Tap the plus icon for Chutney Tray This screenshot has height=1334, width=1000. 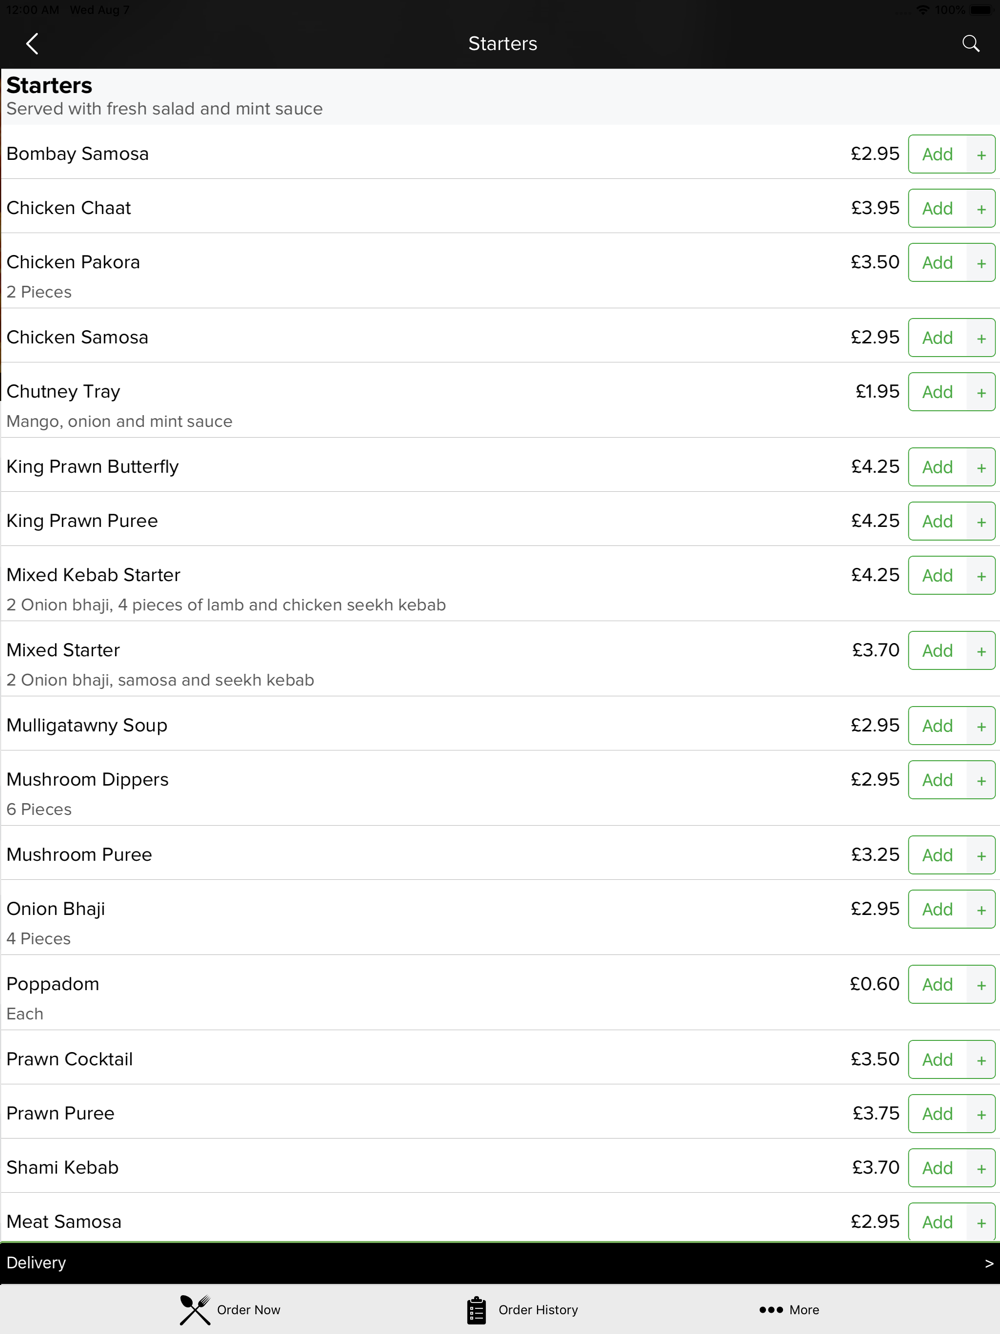(x=981, y=392)
